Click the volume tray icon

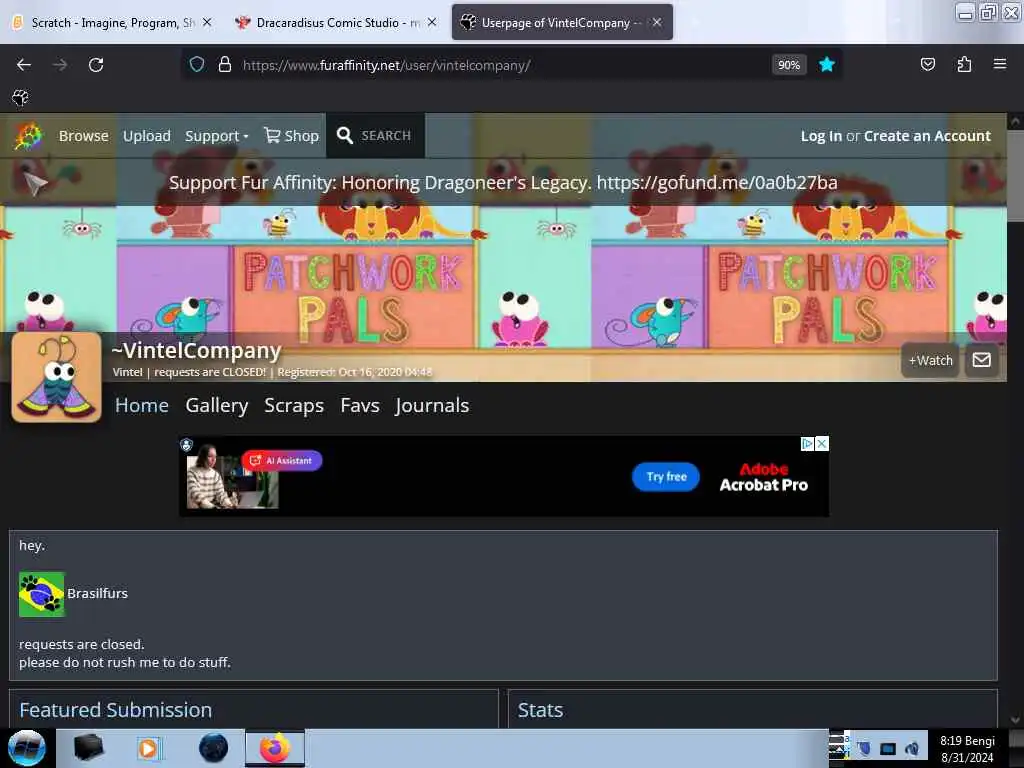click(912, 748)
